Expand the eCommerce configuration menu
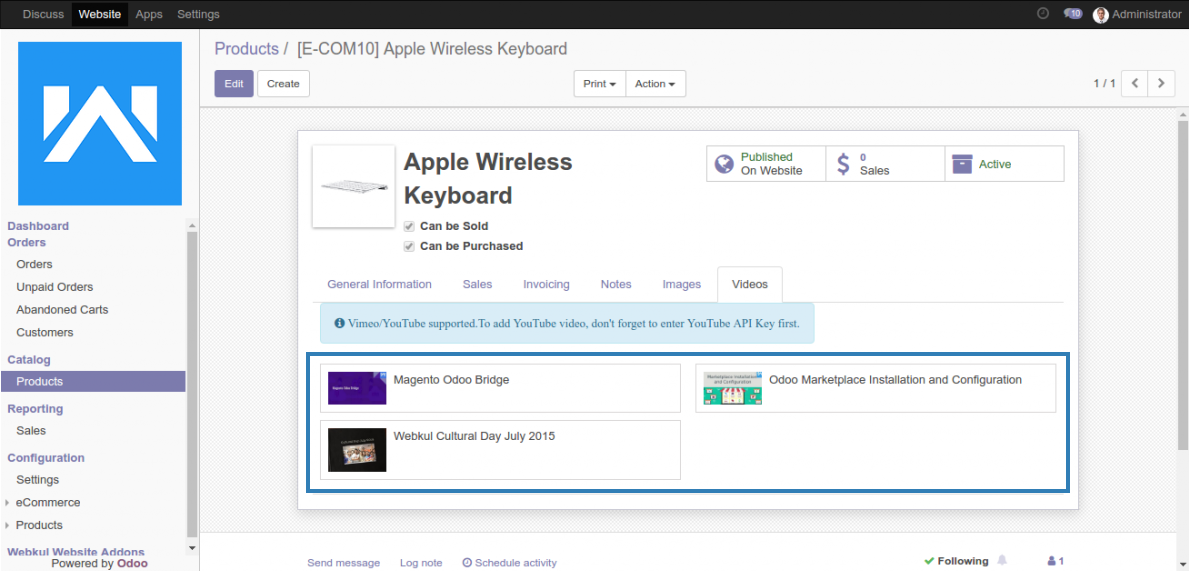This screenshot has height=571, width=1189. coord(47,503)
